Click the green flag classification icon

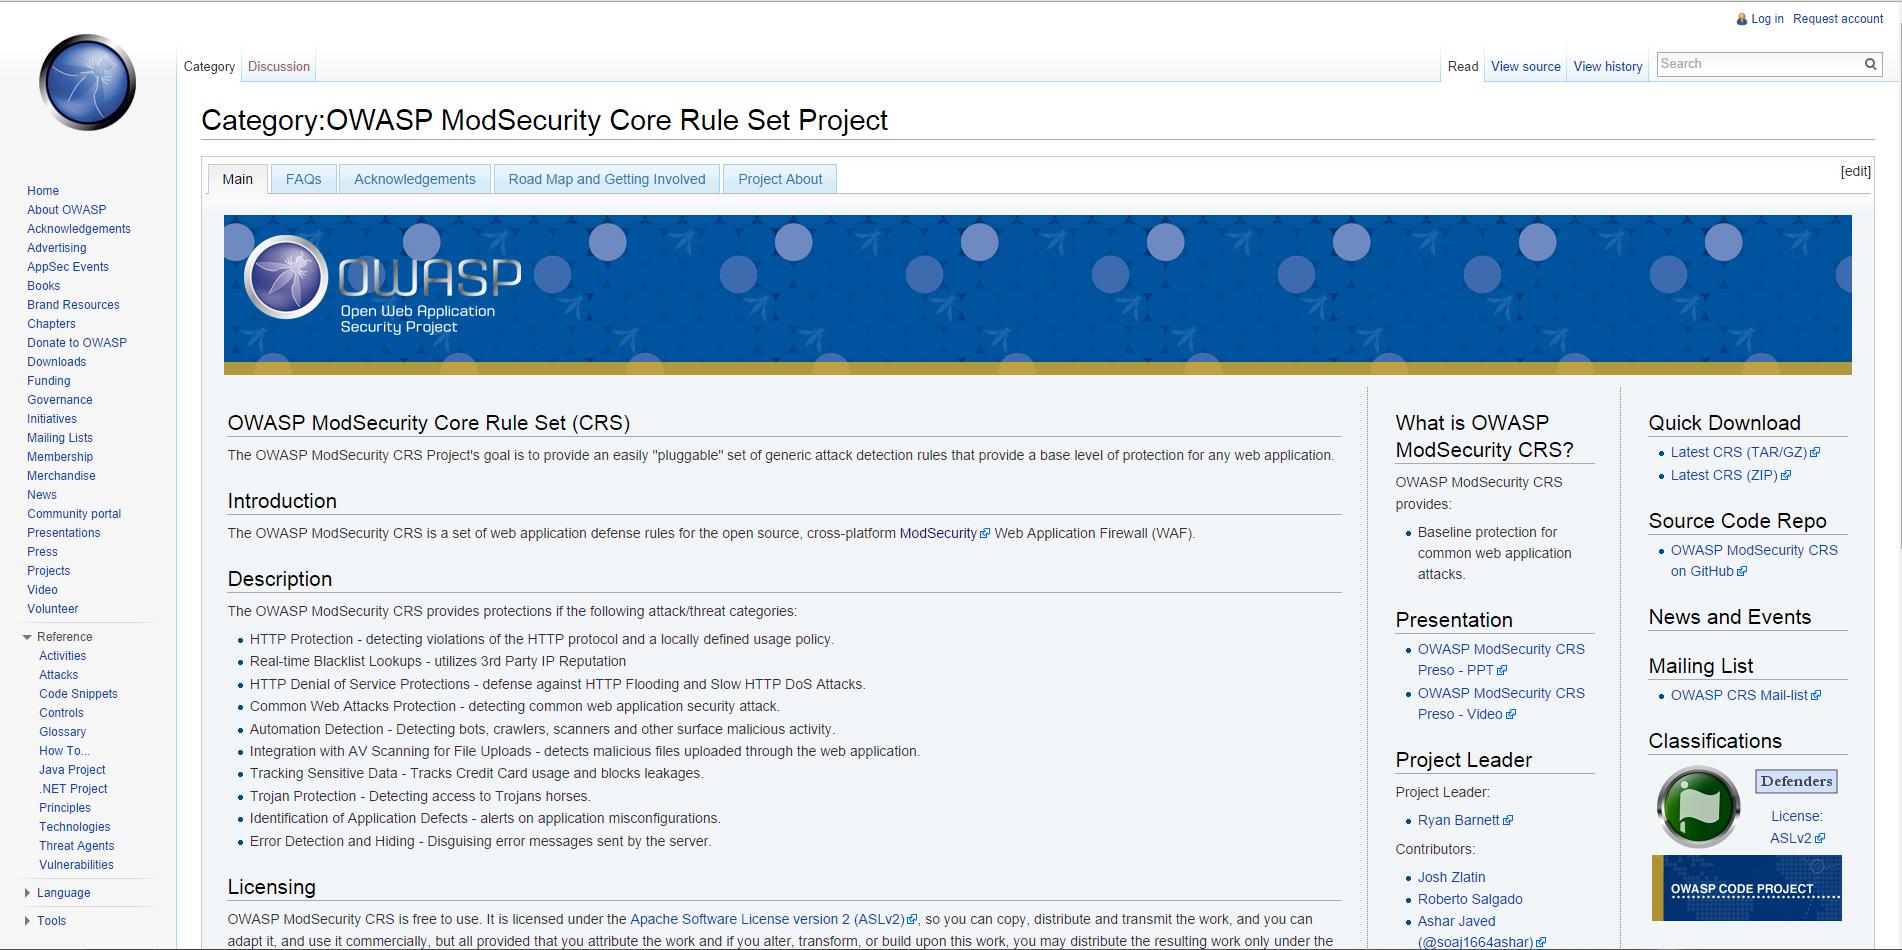[1698, 806]
